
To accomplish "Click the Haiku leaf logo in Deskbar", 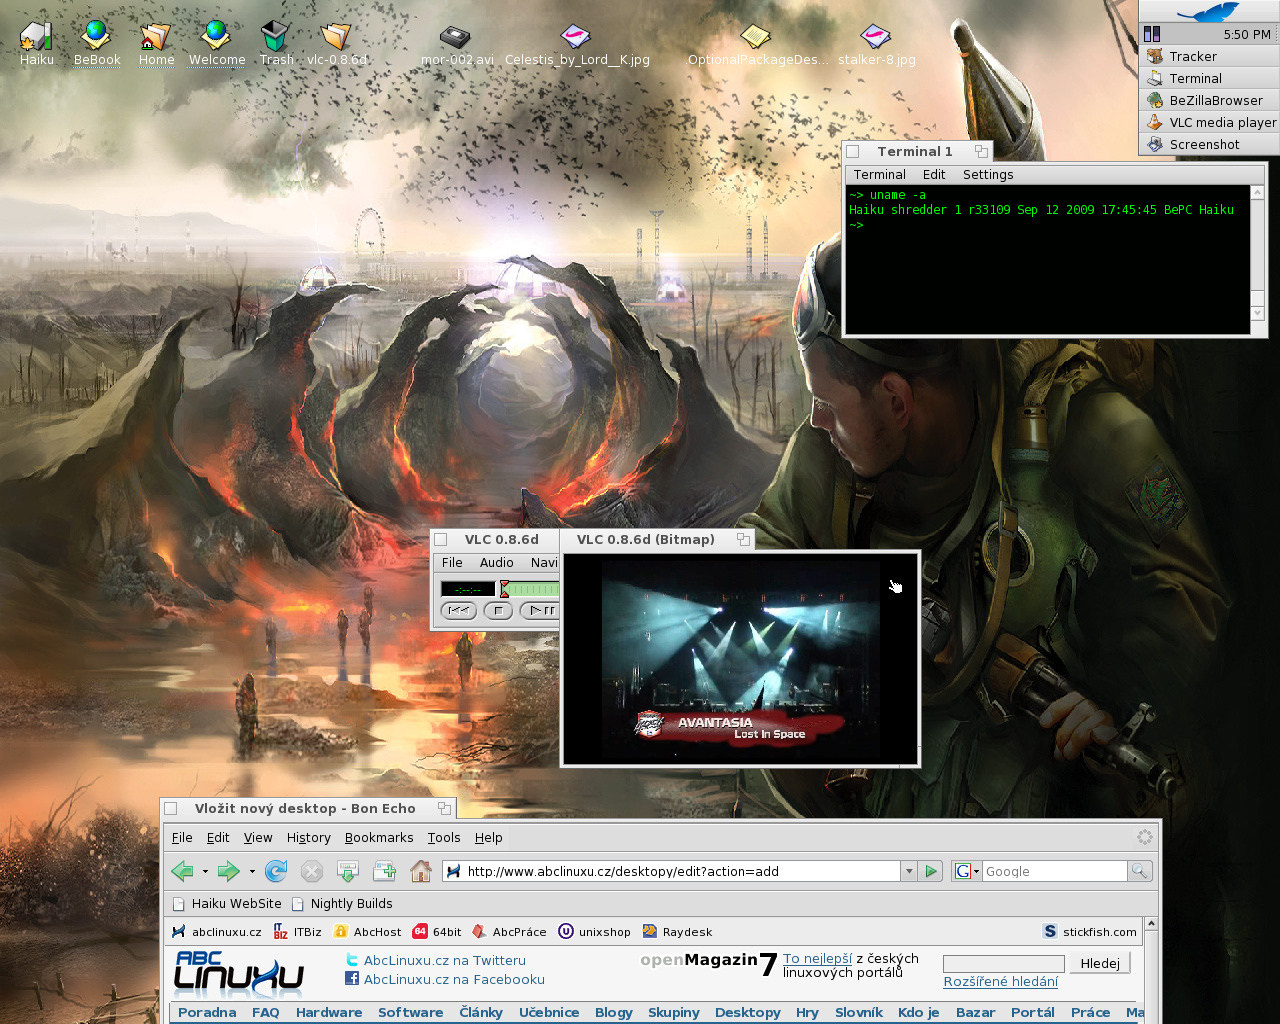I will point(1209,12).
